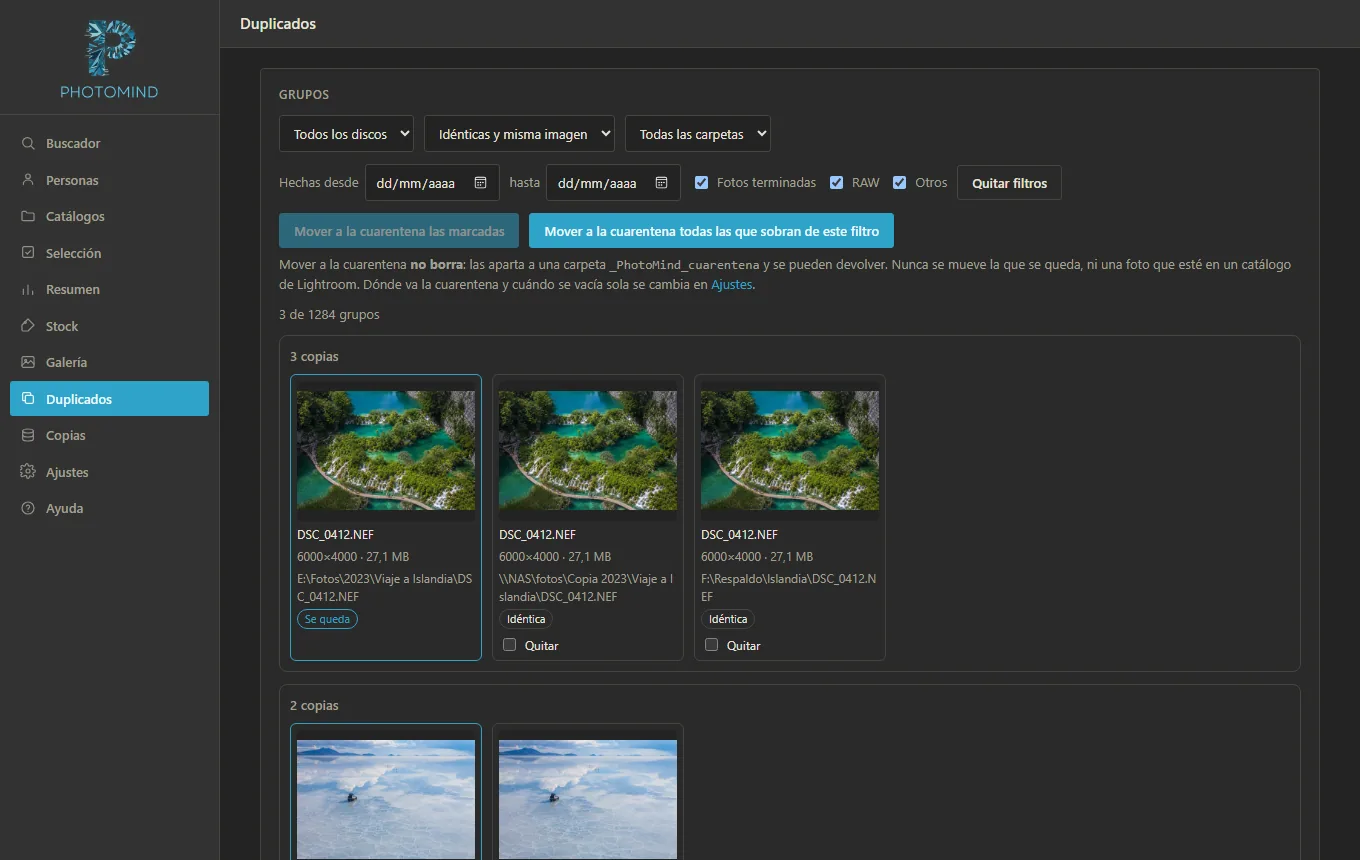This screenshot has width=1360, height=860.
Task: Select first salt-flat thumbnail in 2 copias group
Action: [386, 798]
